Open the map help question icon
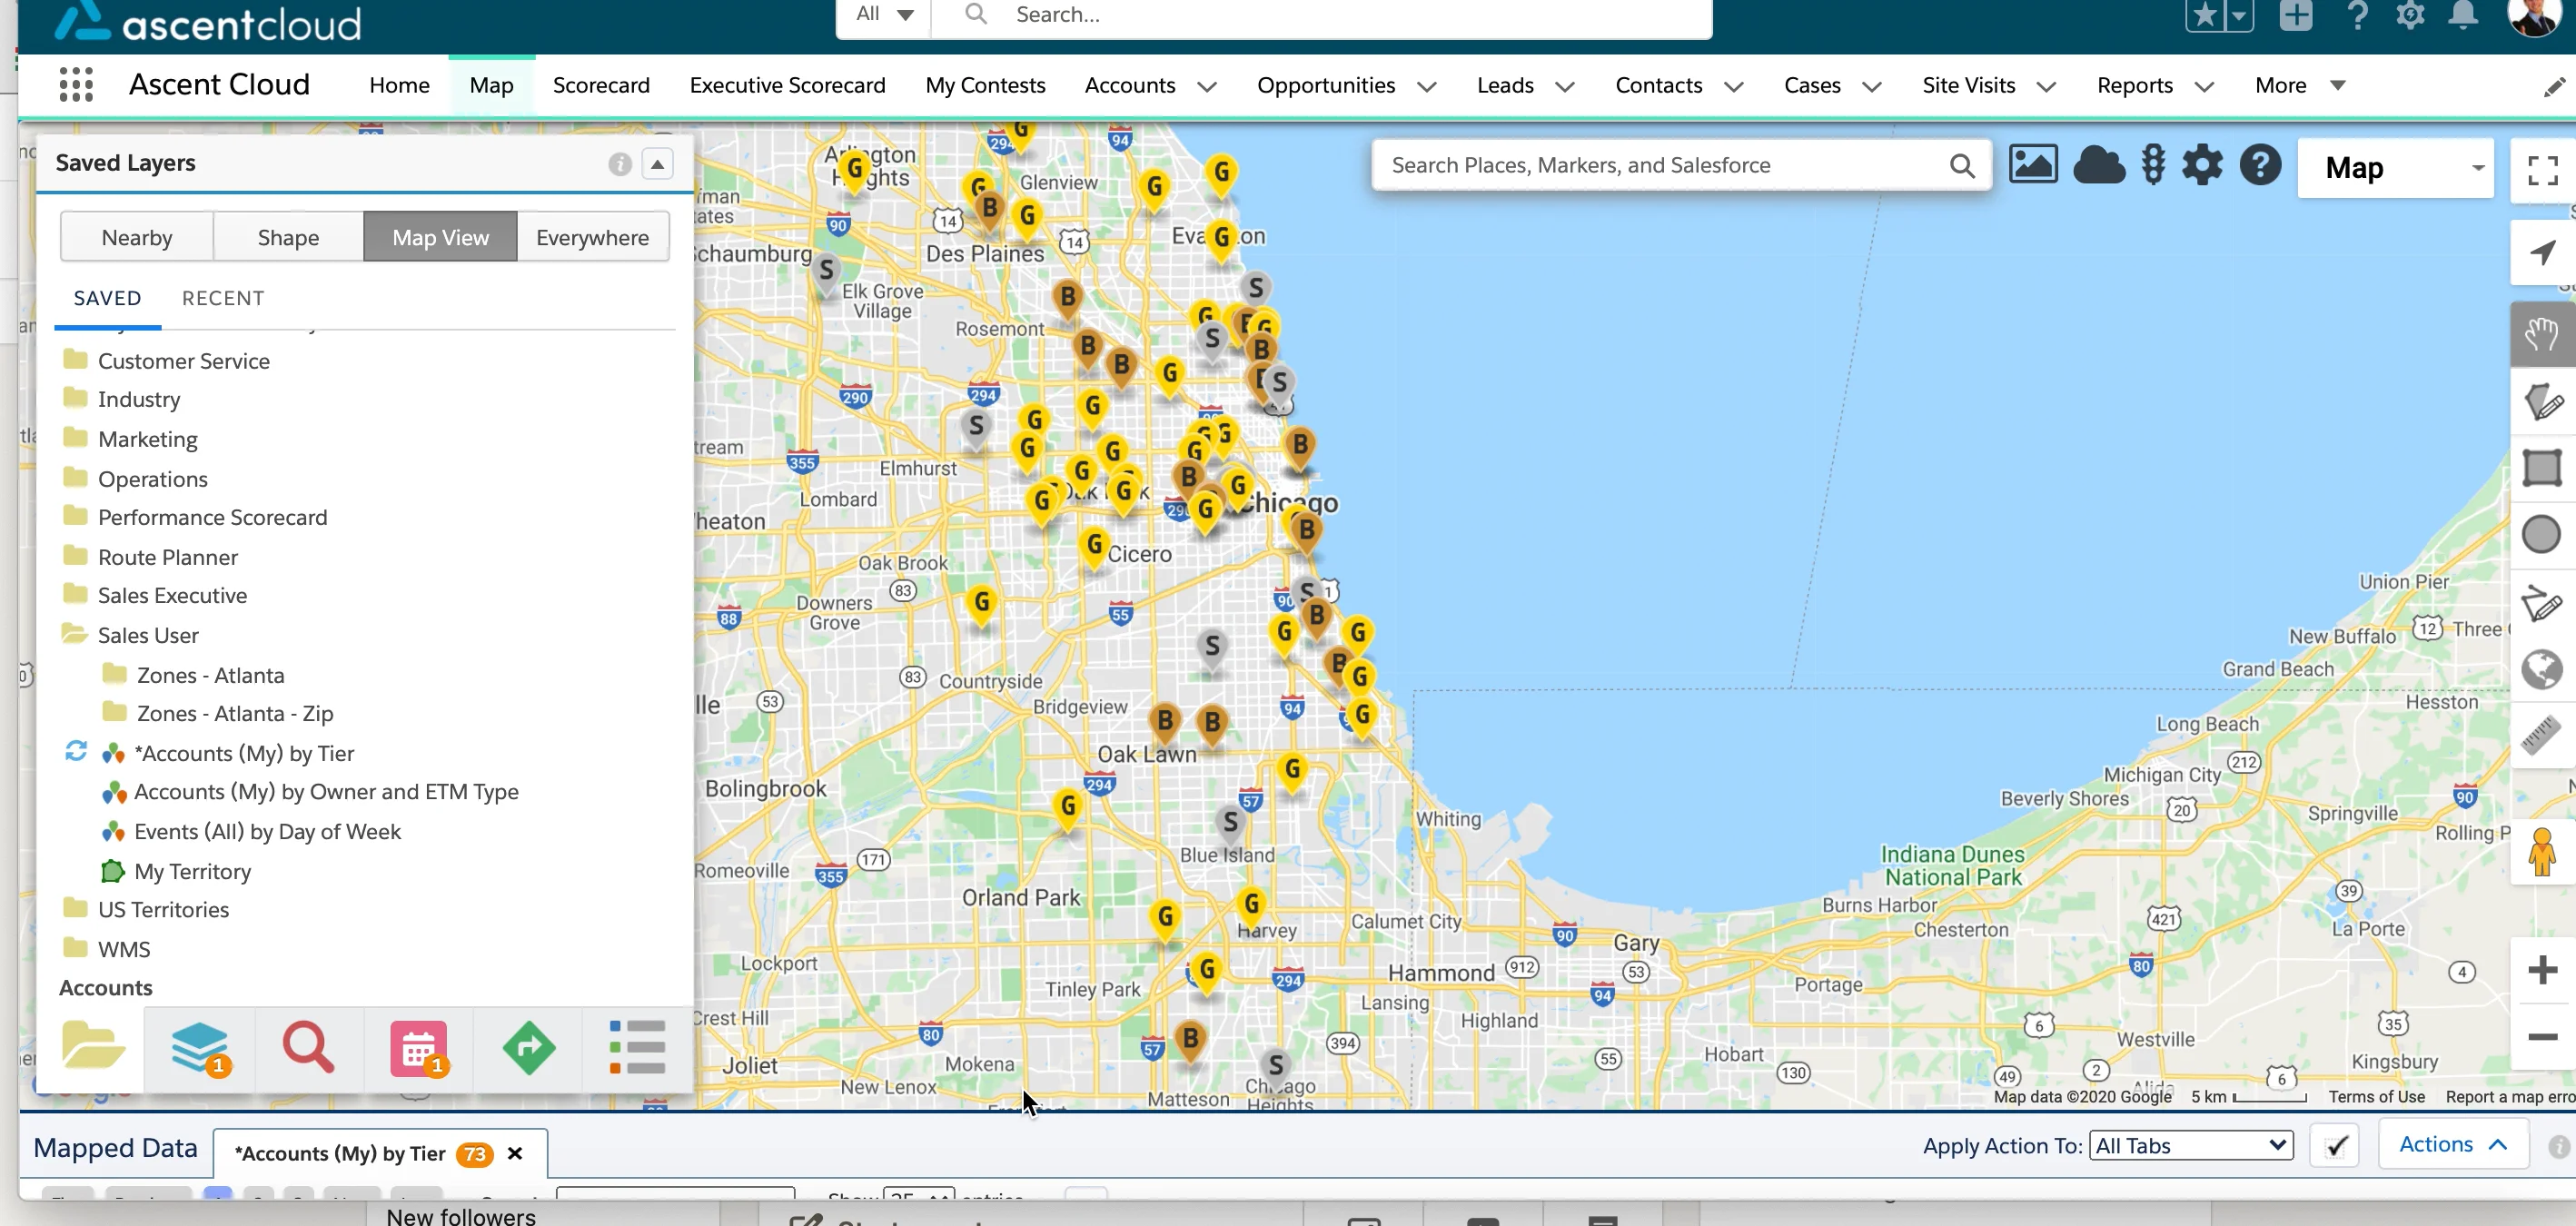Viewport: 2576px width, 1226px height. click(2260, 165)
